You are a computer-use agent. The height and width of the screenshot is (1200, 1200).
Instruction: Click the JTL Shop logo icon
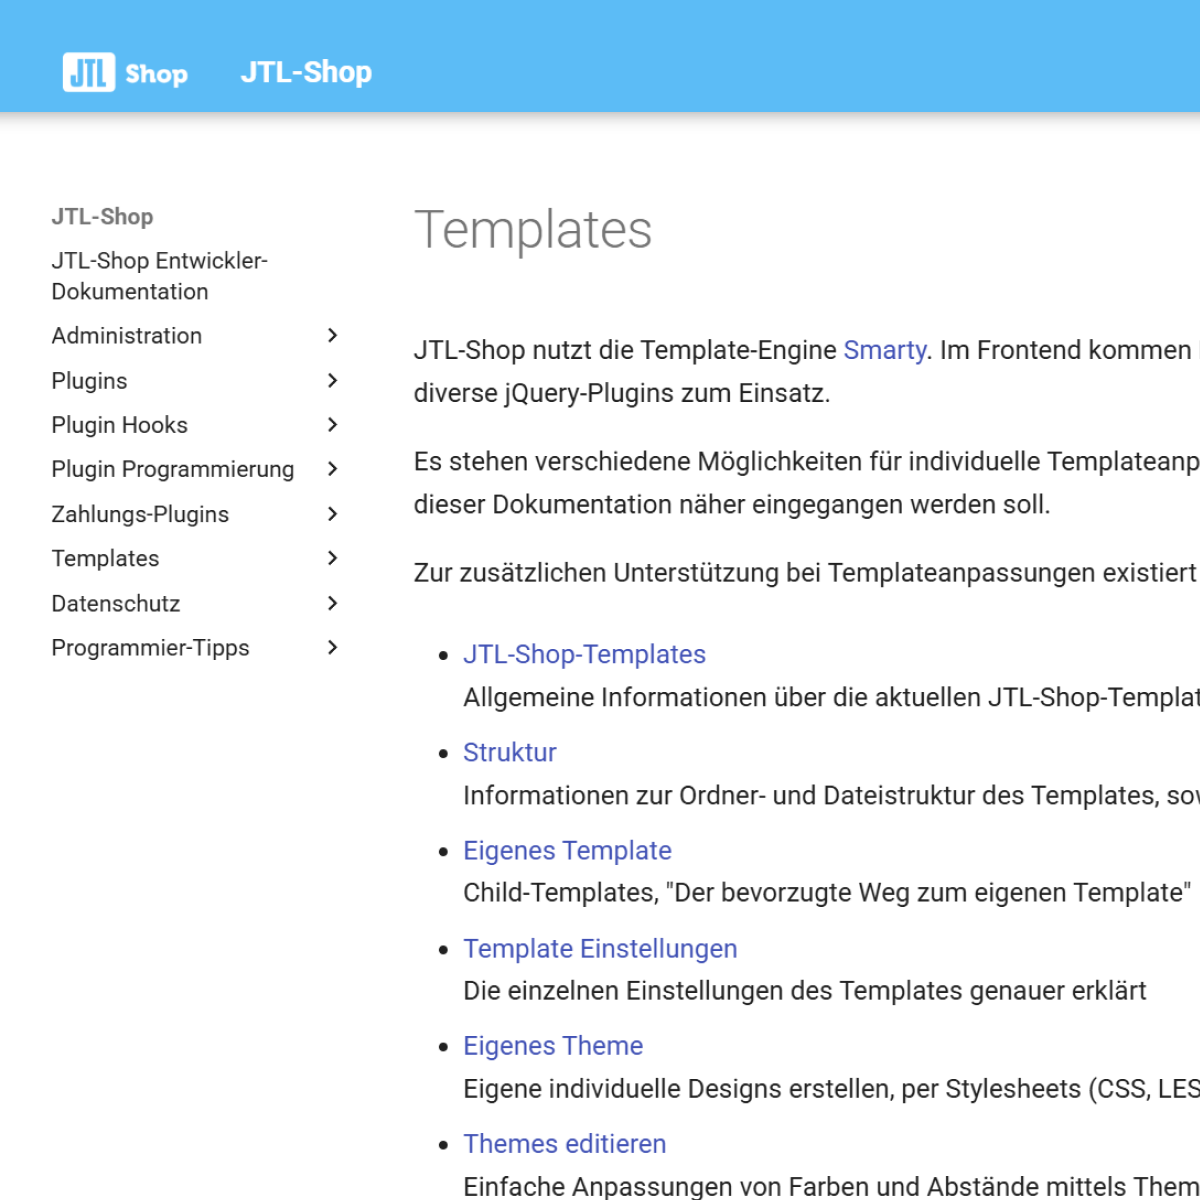click(125, 72)
